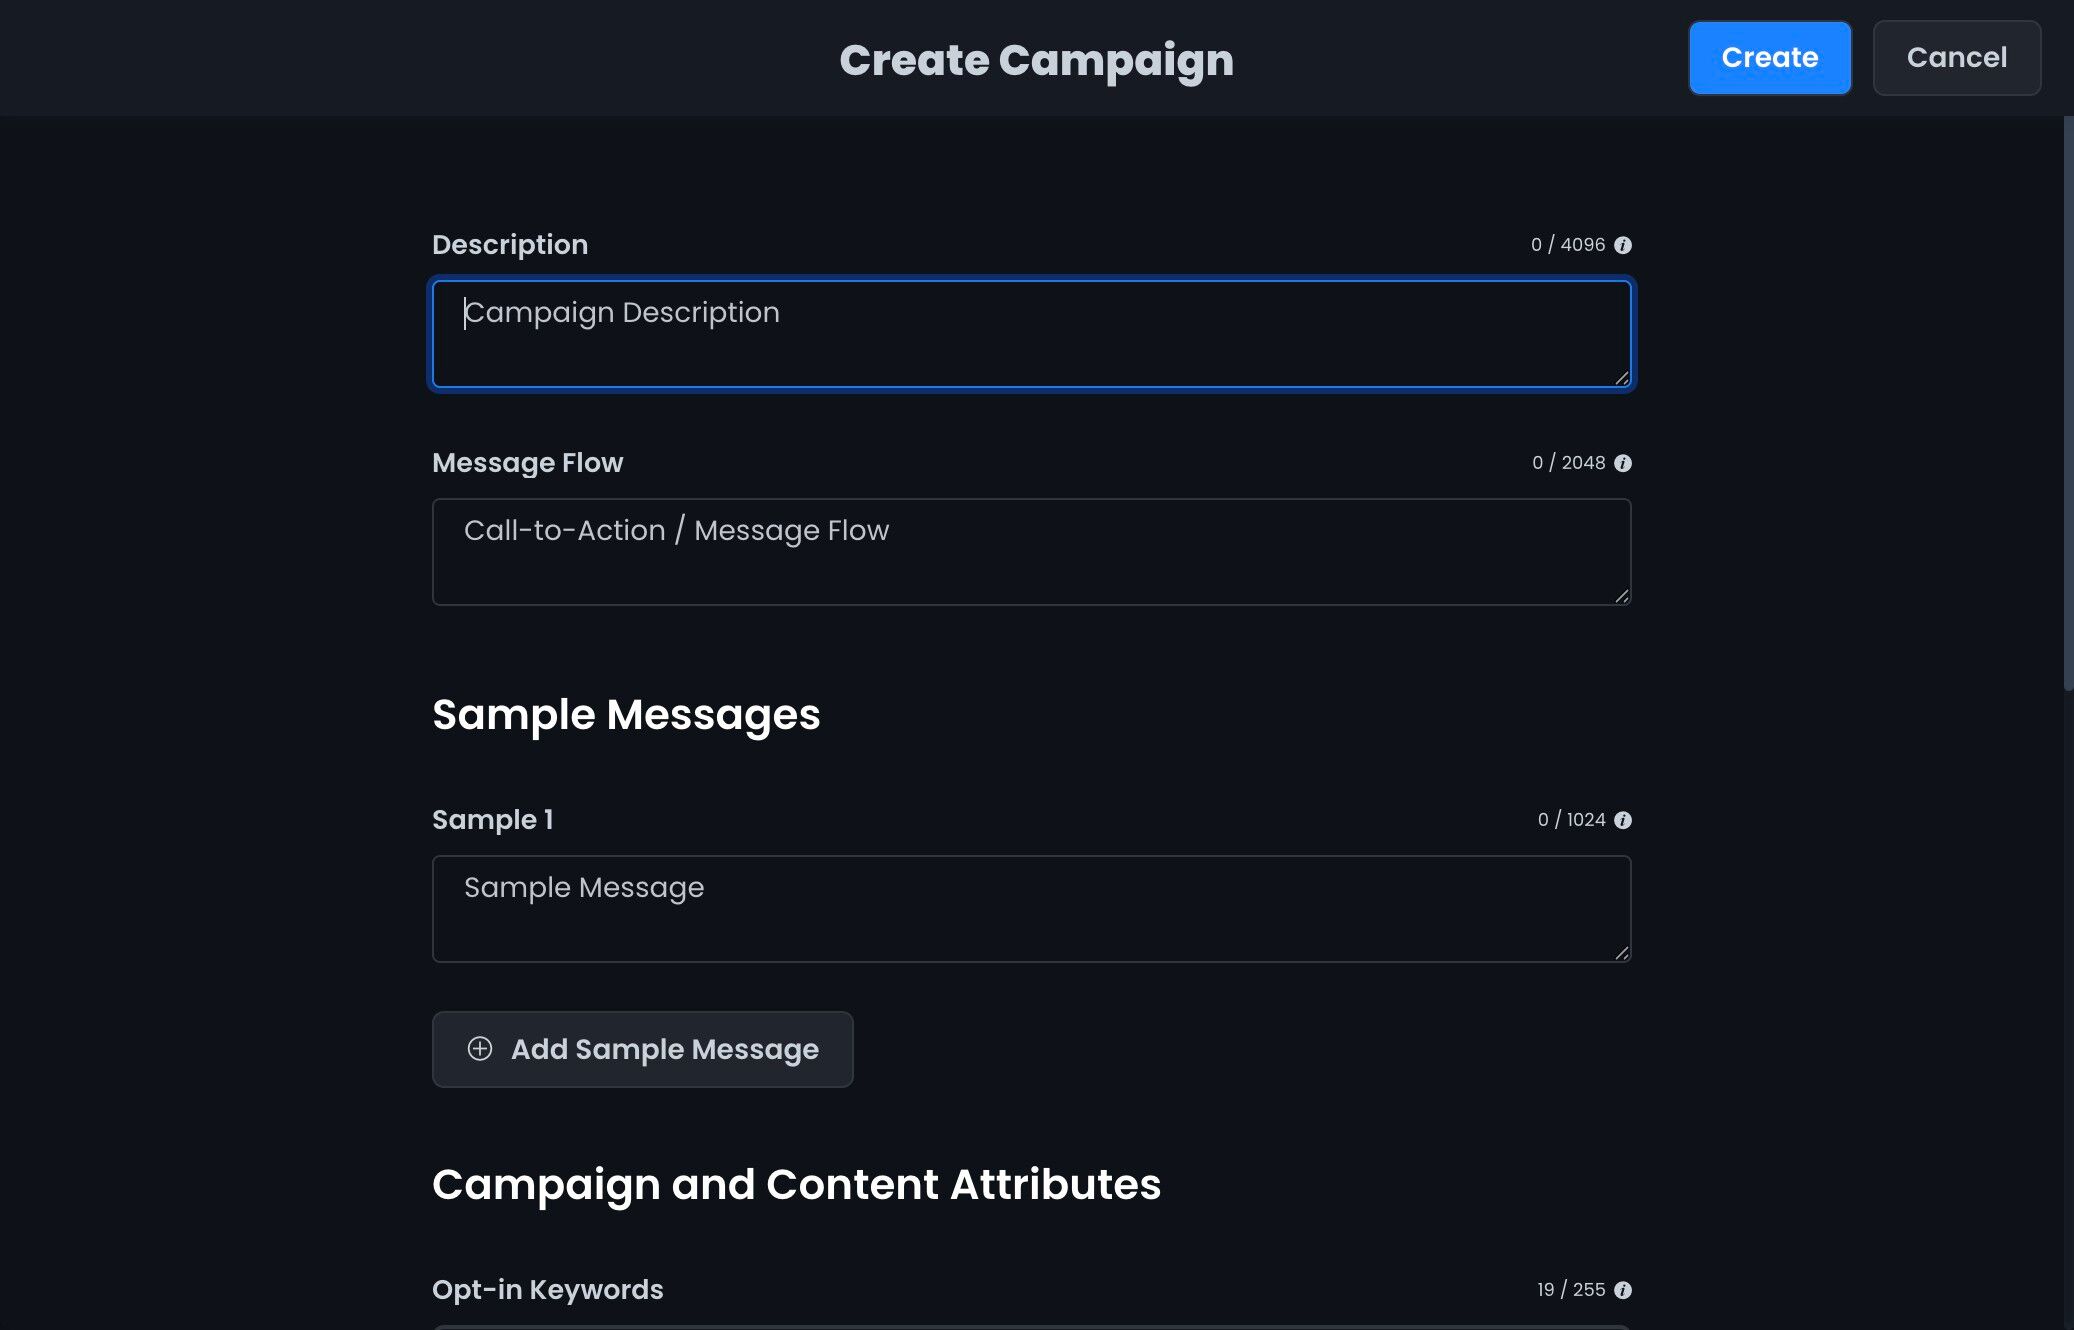This screenshot has width=2074, height=1330.
Task: Click the plus circle icon on Add Sample Message
Action: (x=480, y=1049)
